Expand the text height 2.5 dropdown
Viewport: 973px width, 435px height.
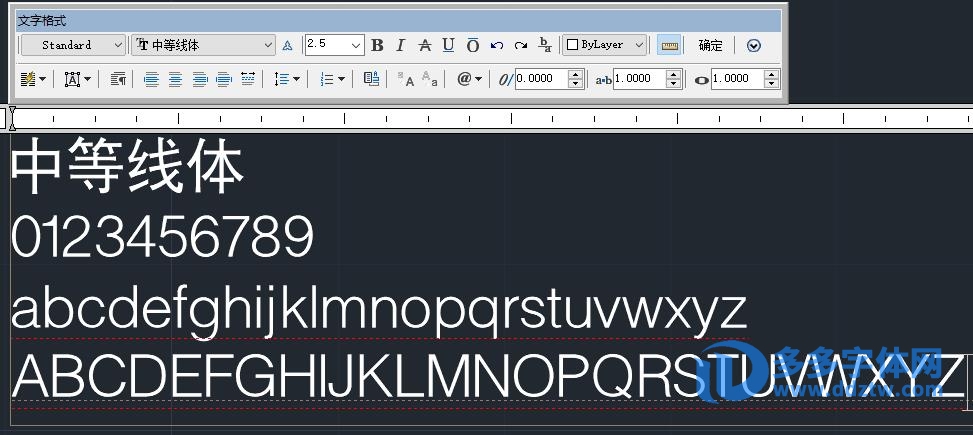point(356,45)
